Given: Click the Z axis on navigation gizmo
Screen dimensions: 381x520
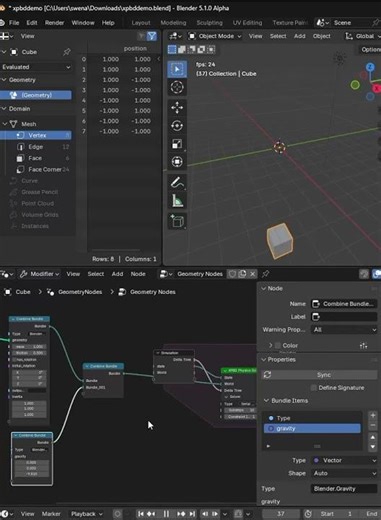Looking at the screenshot, I should pos(370,67).
